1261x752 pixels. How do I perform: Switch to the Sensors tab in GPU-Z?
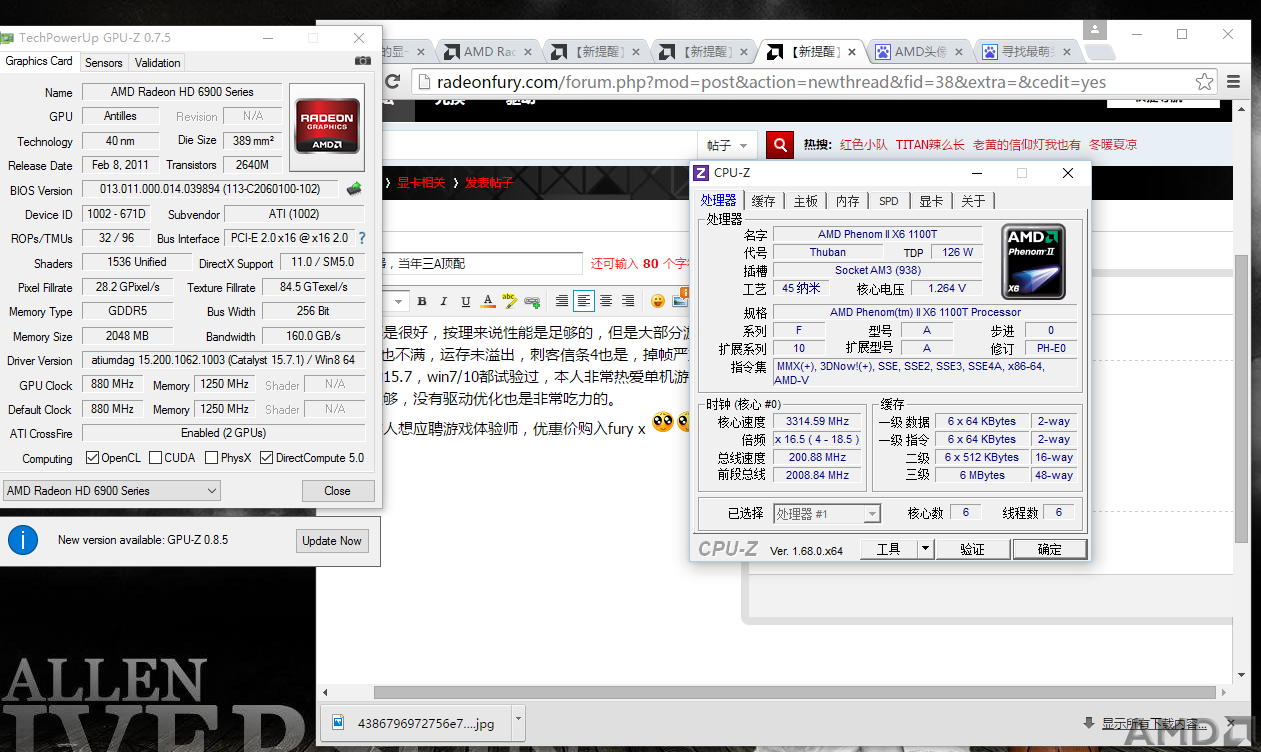click(x=103, y=62)
